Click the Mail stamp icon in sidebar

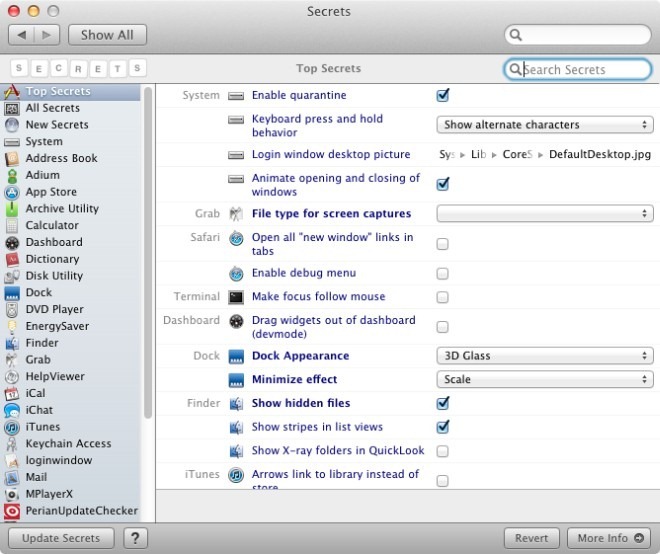point(12,478)
